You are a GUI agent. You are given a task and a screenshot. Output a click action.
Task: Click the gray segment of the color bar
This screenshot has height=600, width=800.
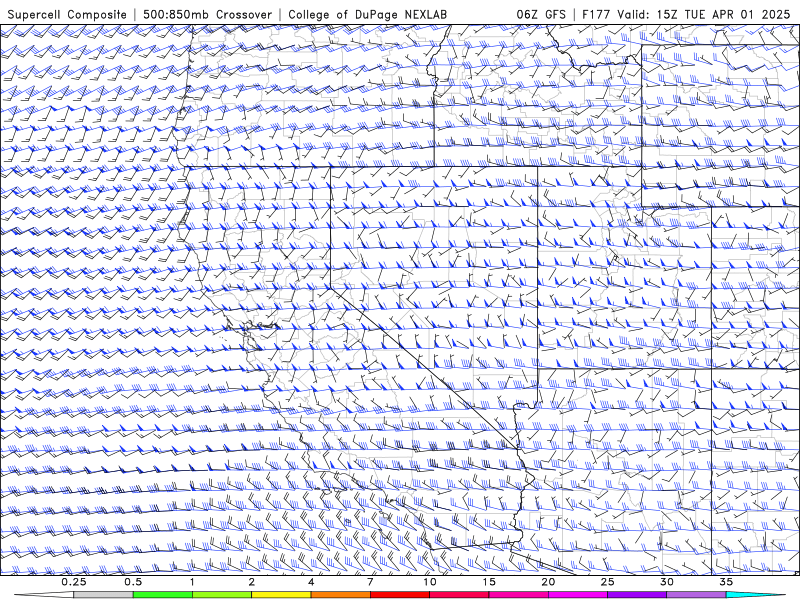pos(104,595)
